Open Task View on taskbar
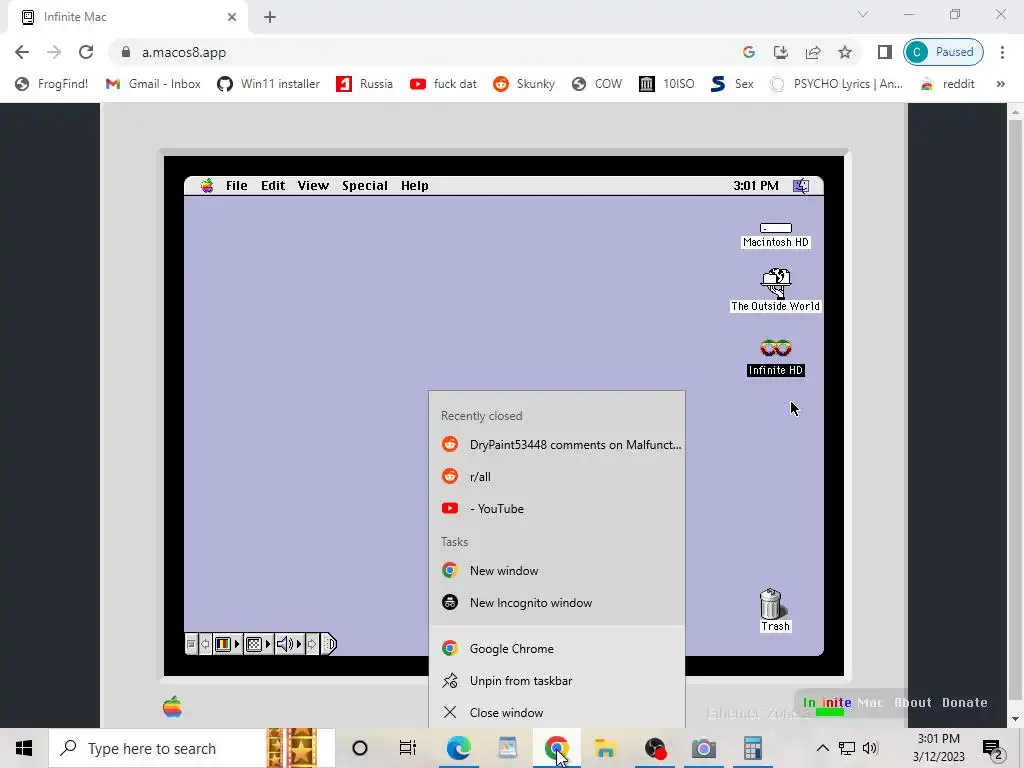This screenshot has width=1024, height=768. pyautogui.click(x=408, y=748)
